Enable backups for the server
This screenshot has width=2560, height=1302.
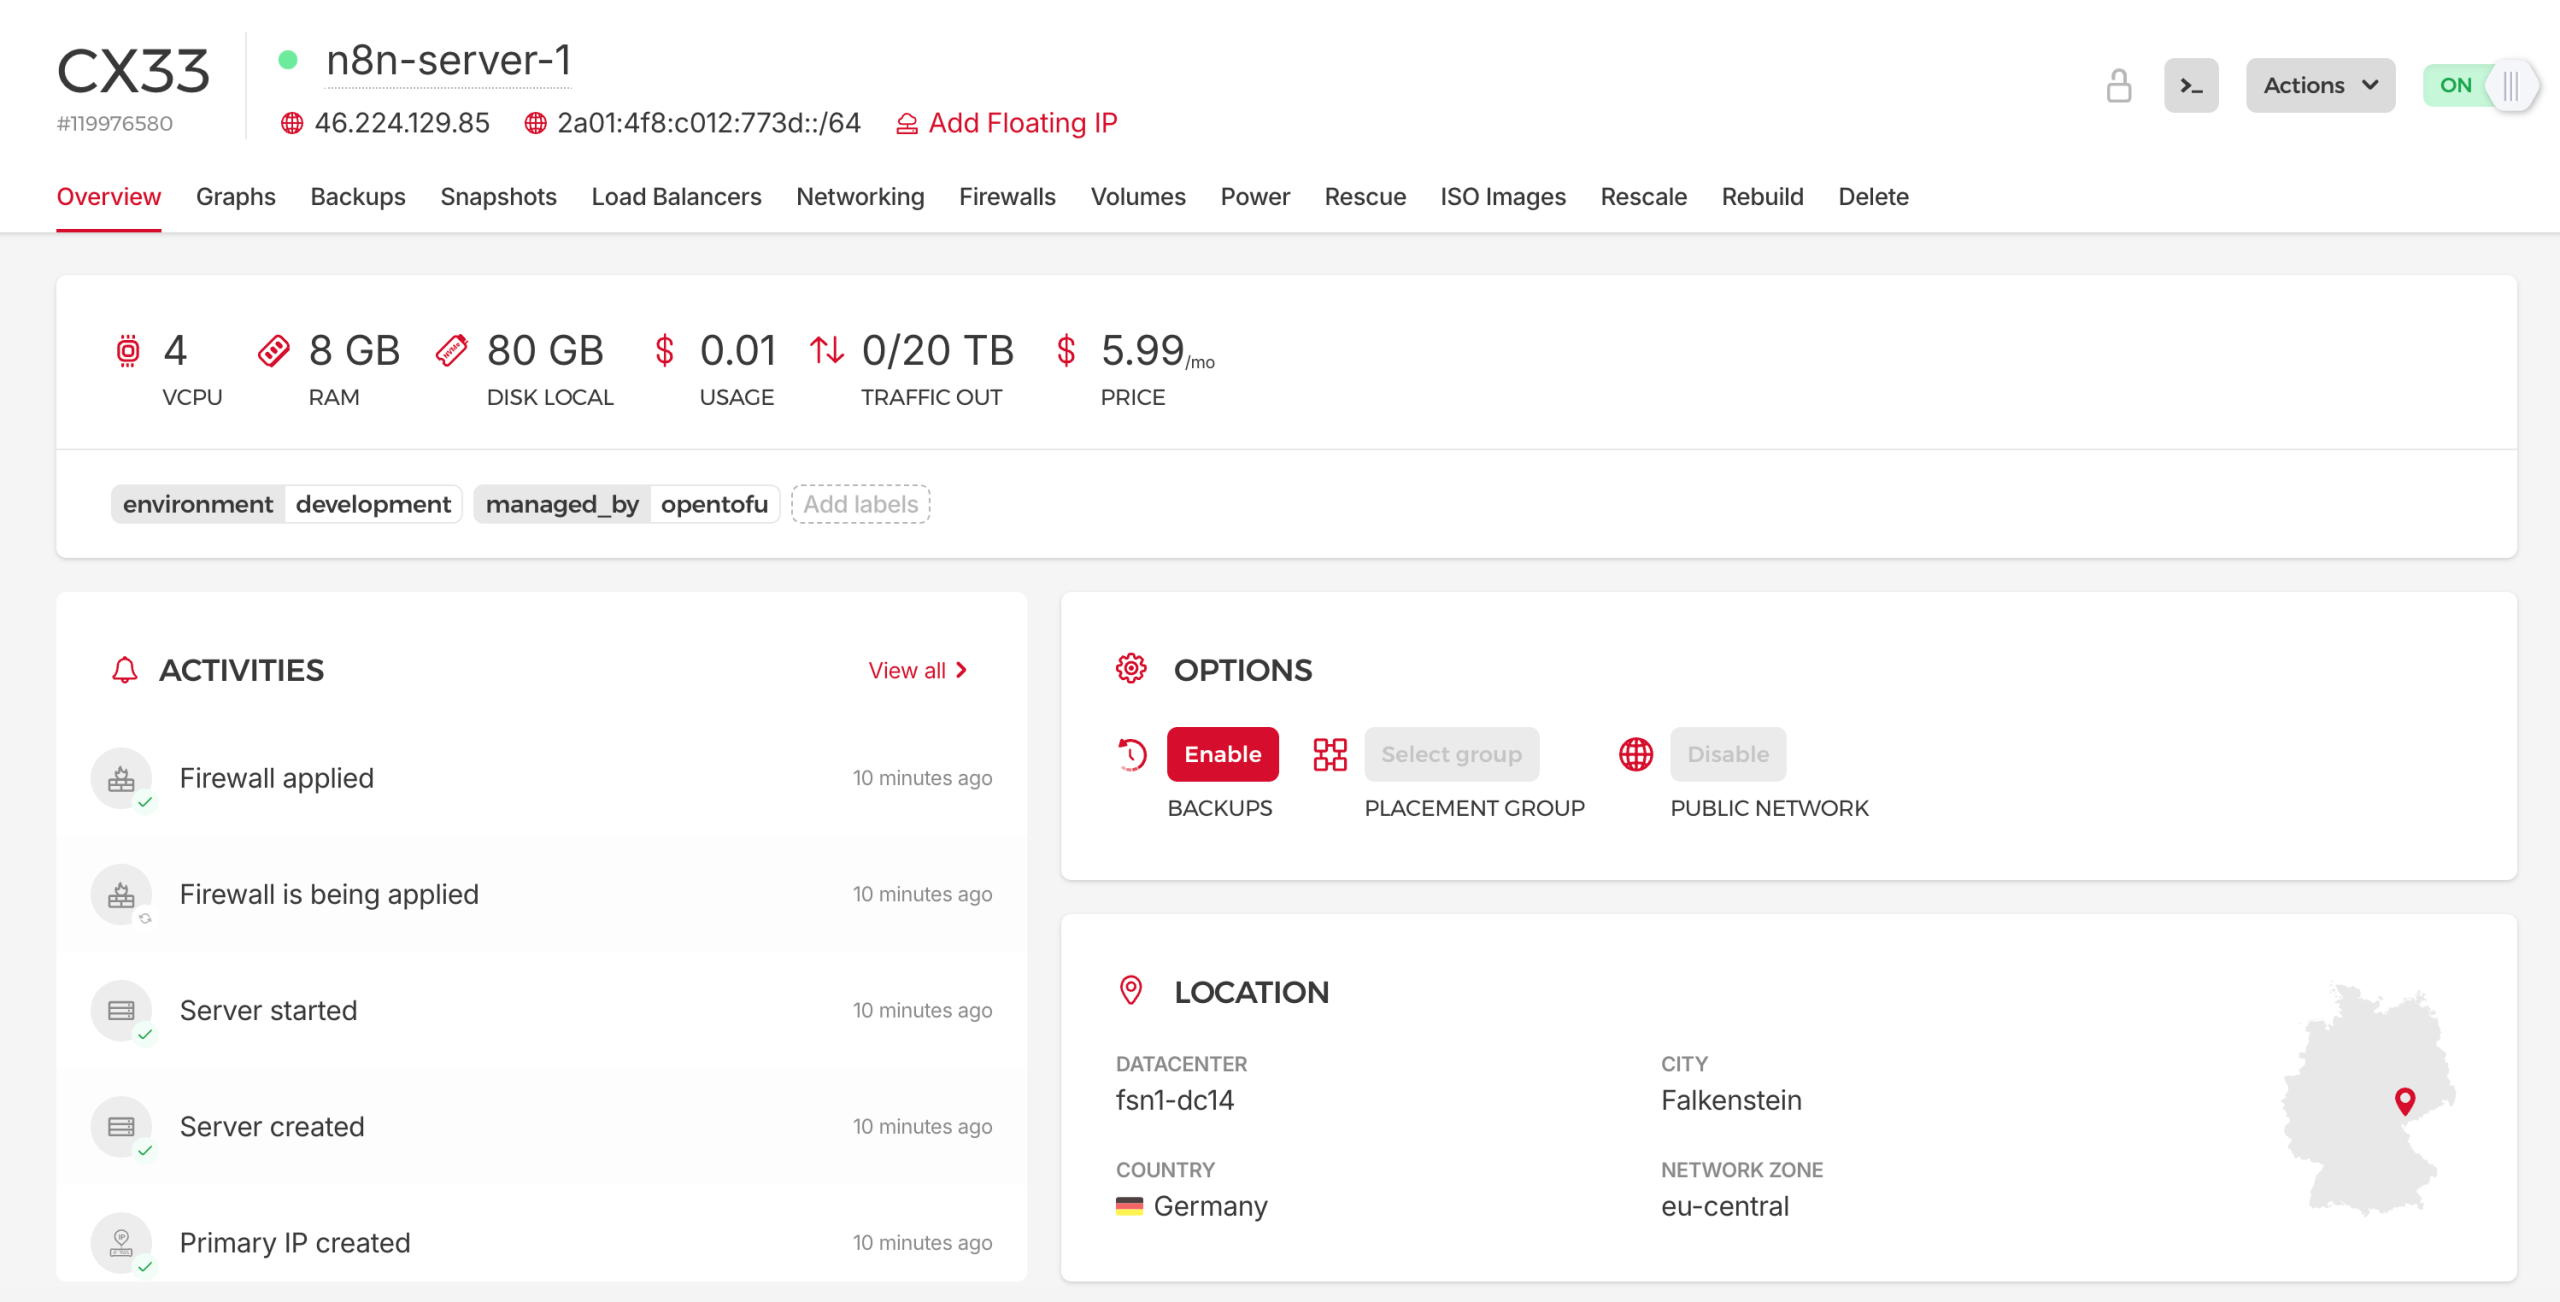click(1222, 754)
